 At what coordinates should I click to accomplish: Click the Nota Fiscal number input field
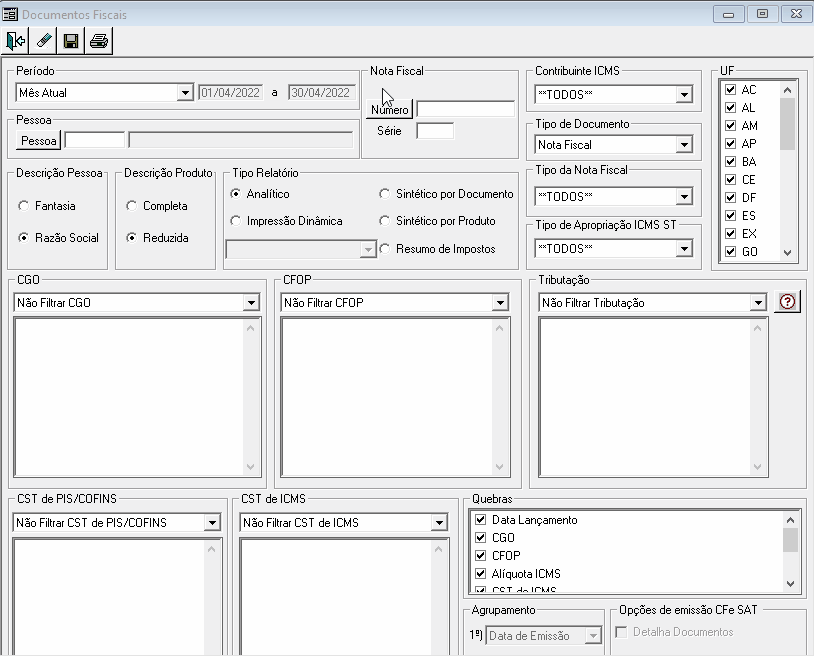(466, 109)
